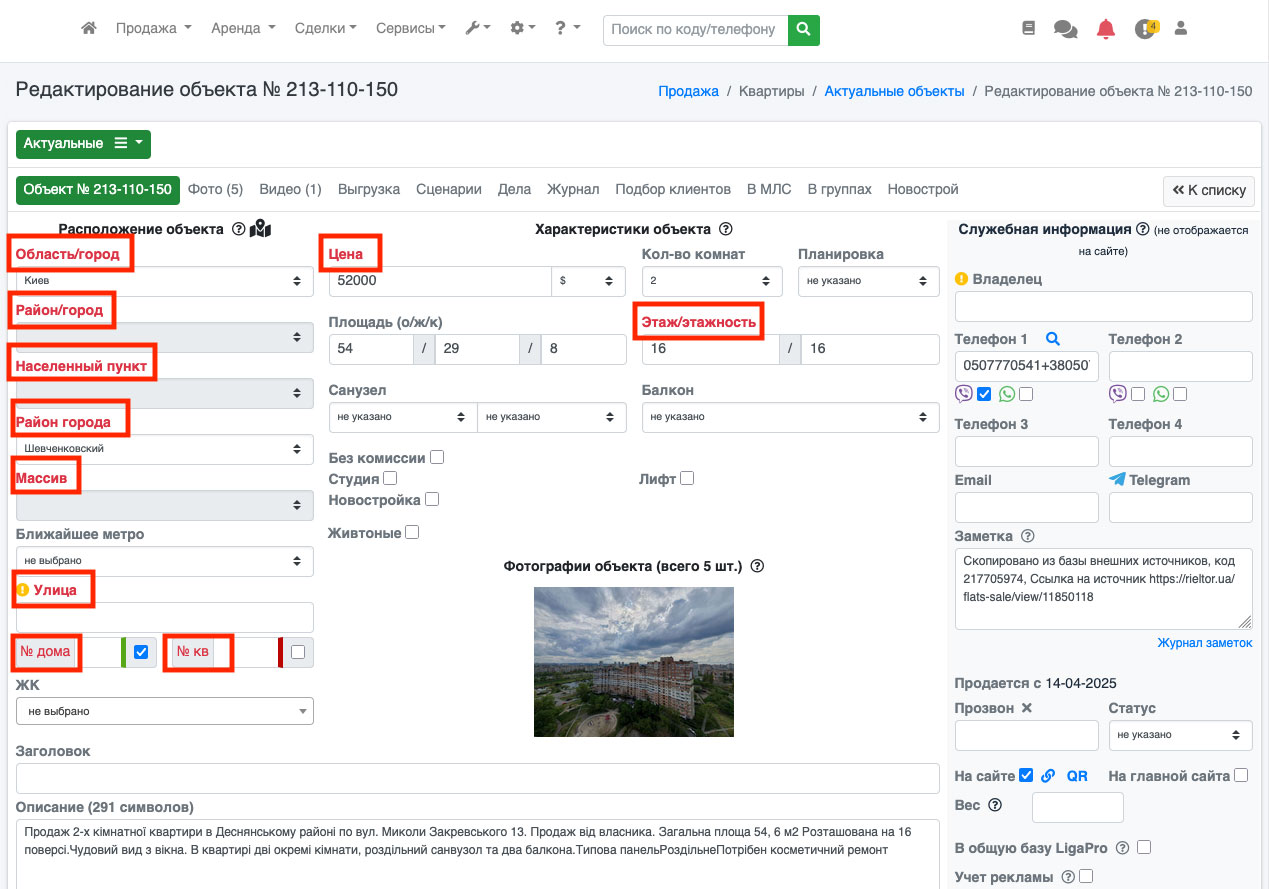The width and height of the screenshot is (1269, 889).
Task: Click the К списку button
Action: pyautogui.click(x=1208, y=190)
